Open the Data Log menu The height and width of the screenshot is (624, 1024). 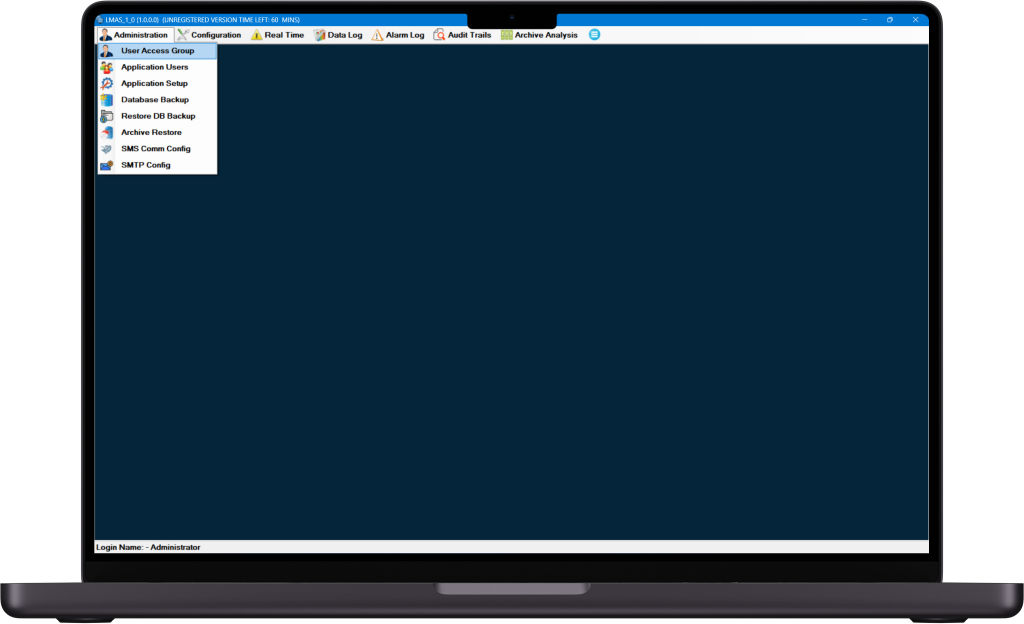tap(338, 35)
